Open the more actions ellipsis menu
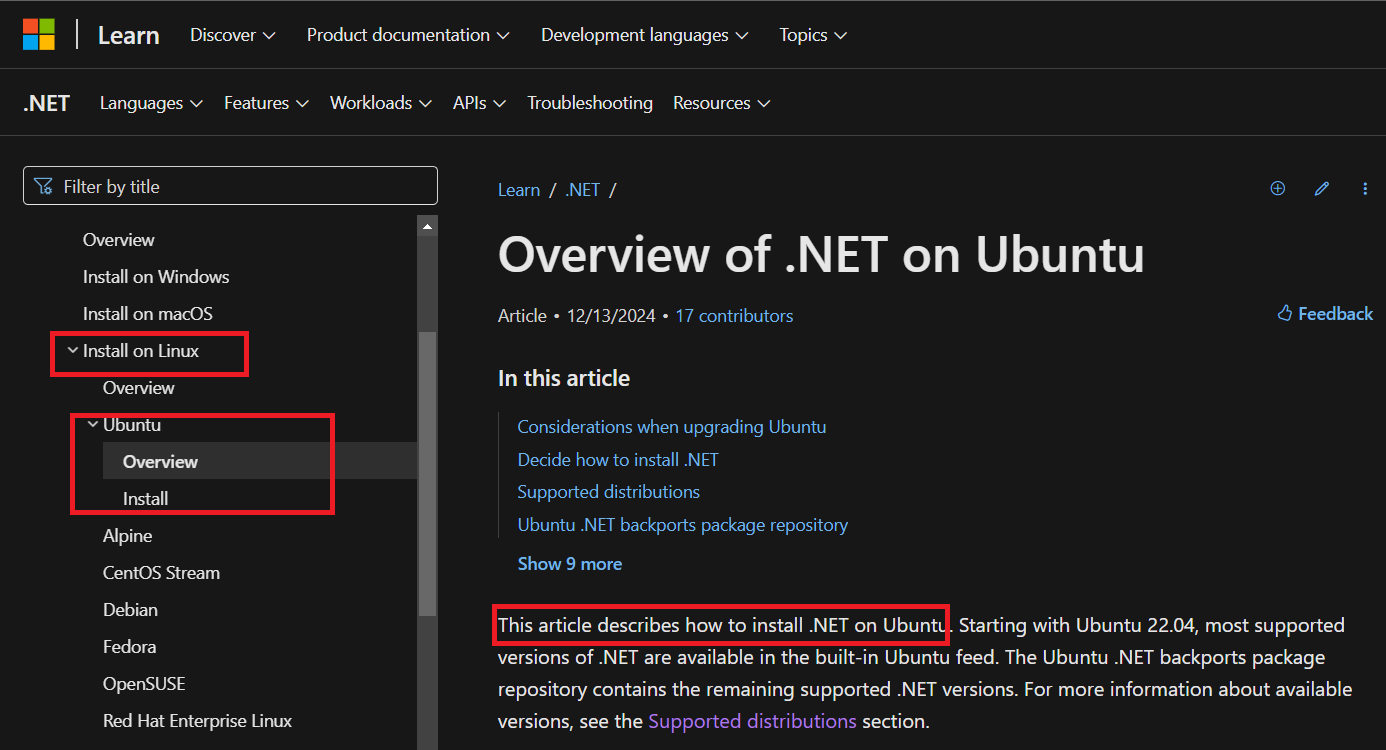1386x750 pixels. point(1365,188)
